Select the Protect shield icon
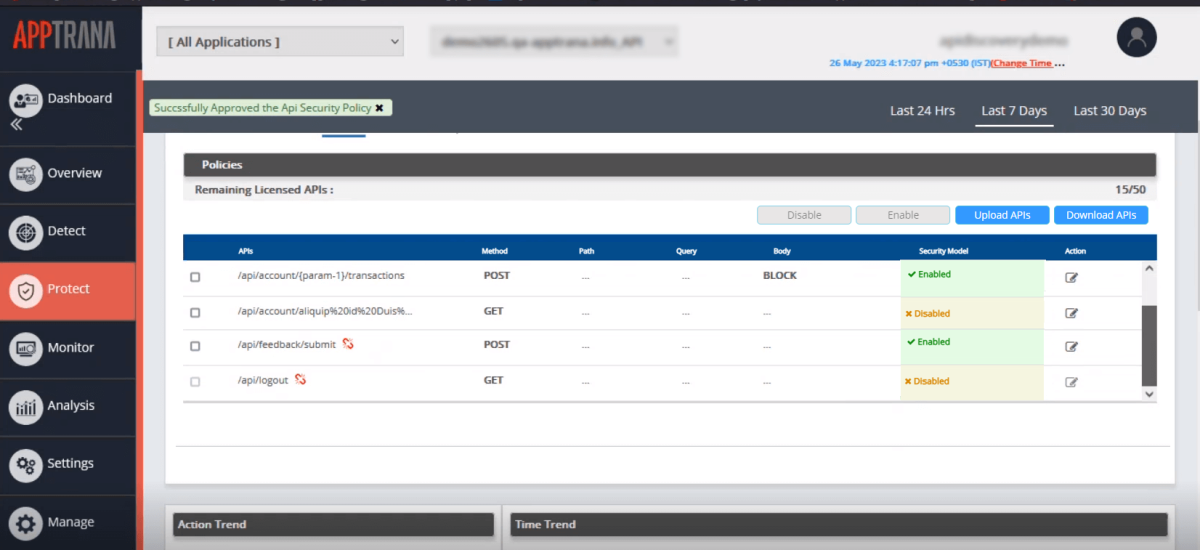1200x550 pixels. coord(25,290)
